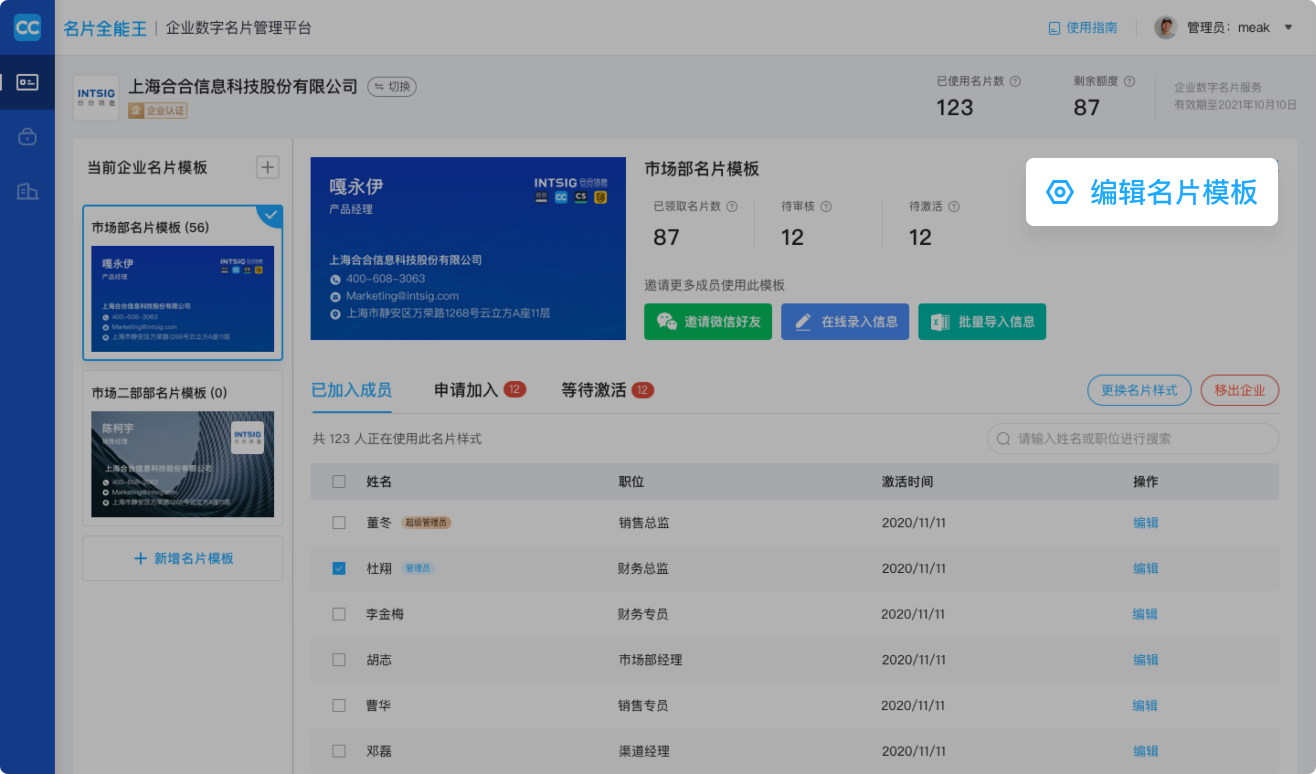
Task: Focus the 姓名或职位 search field
Action: point(1133,439)
